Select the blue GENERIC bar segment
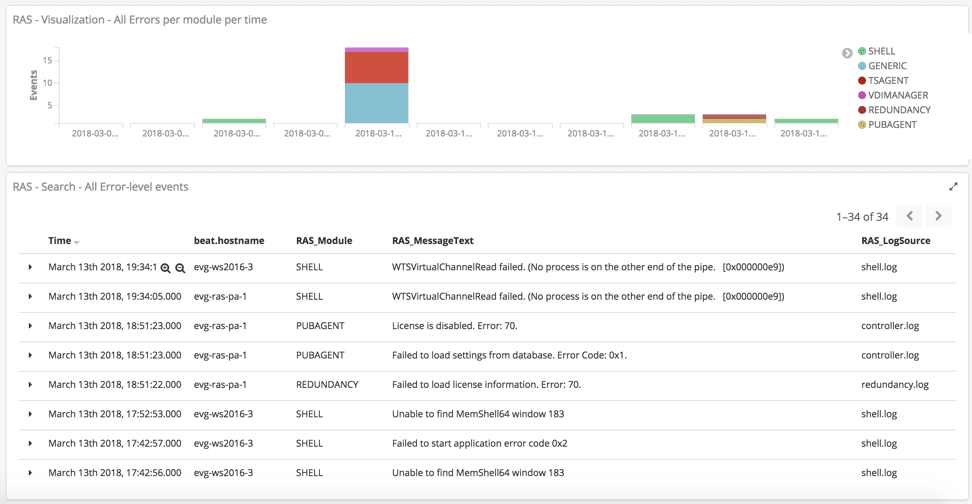 376,103
